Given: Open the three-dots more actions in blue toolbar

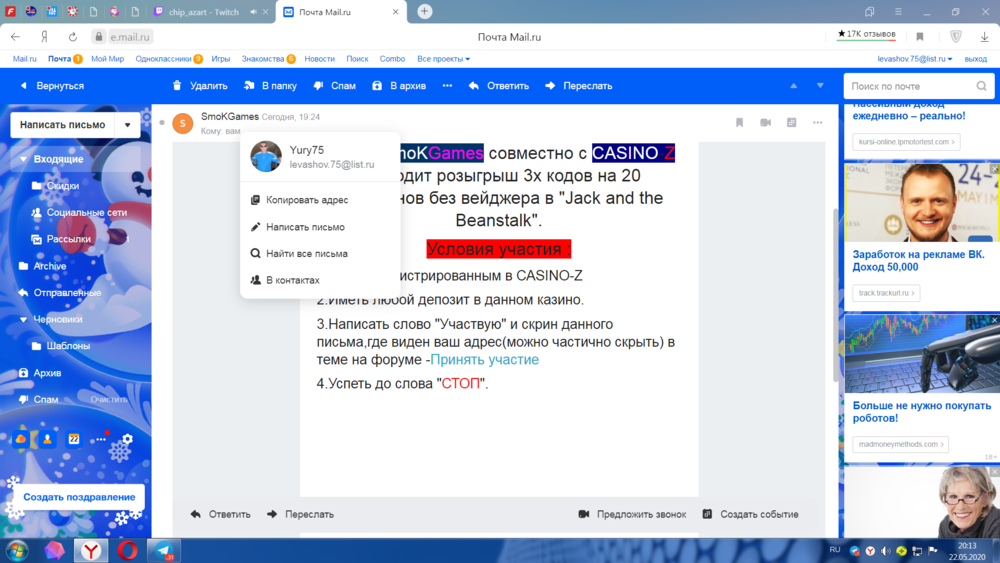Looking at the screenshot, I should tap(447, 85).
